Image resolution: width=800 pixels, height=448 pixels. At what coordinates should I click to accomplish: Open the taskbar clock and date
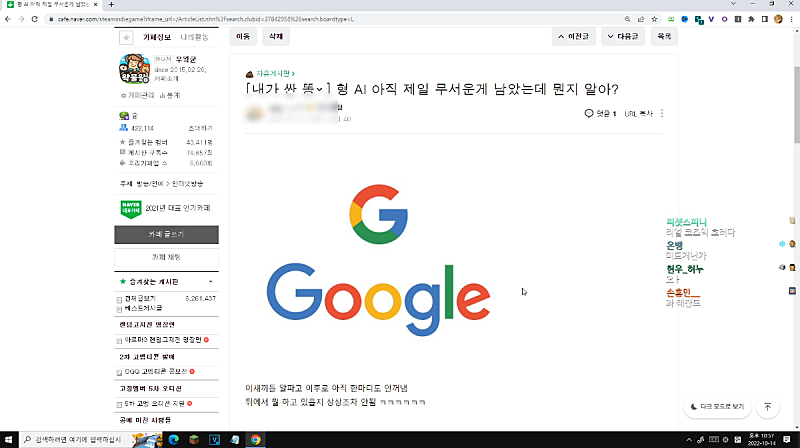coord(761,439)
